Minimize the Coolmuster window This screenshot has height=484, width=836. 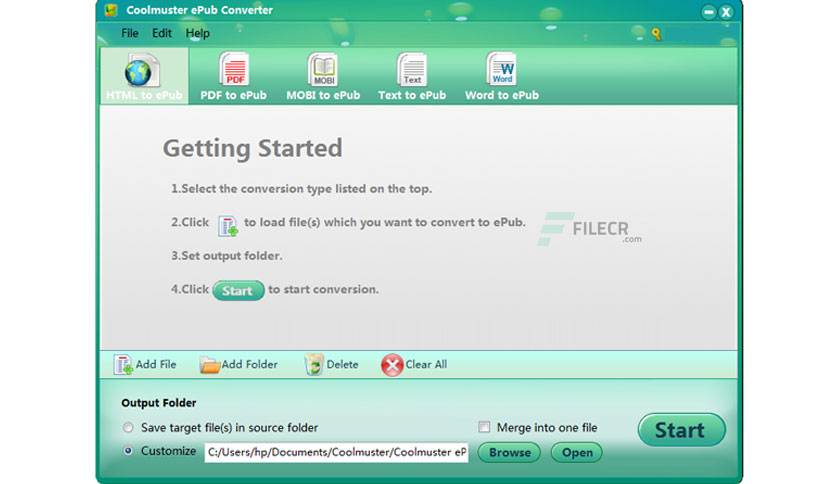coord(709,12)
